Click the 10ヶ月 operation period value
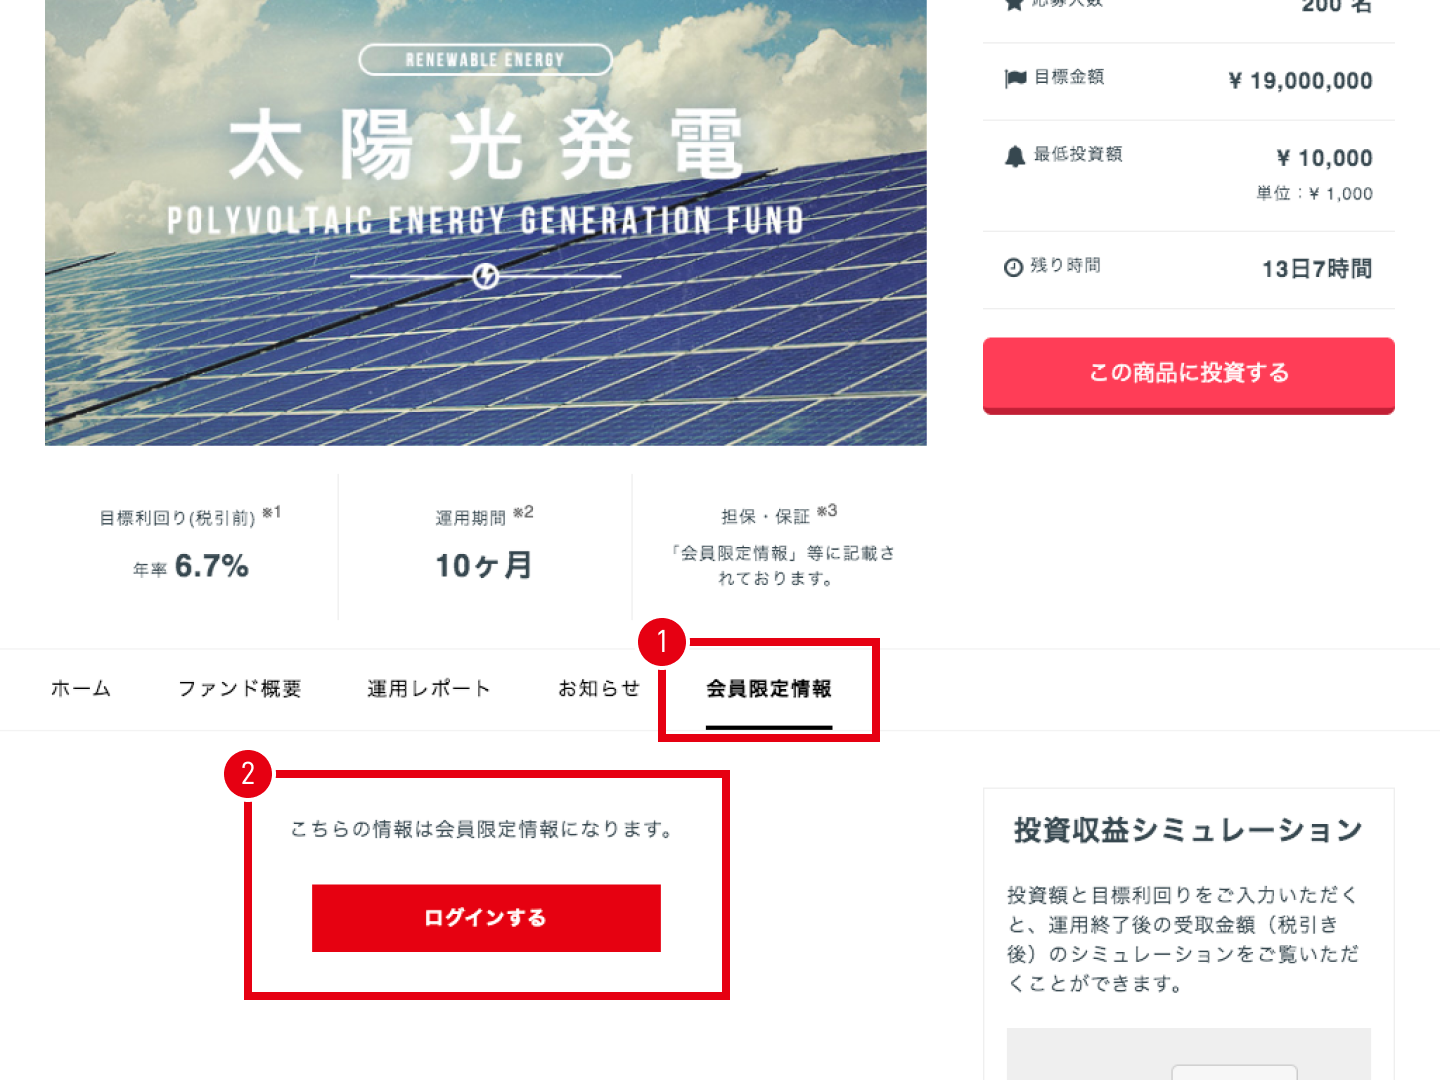1440x1080 pixels. [484, 566]
